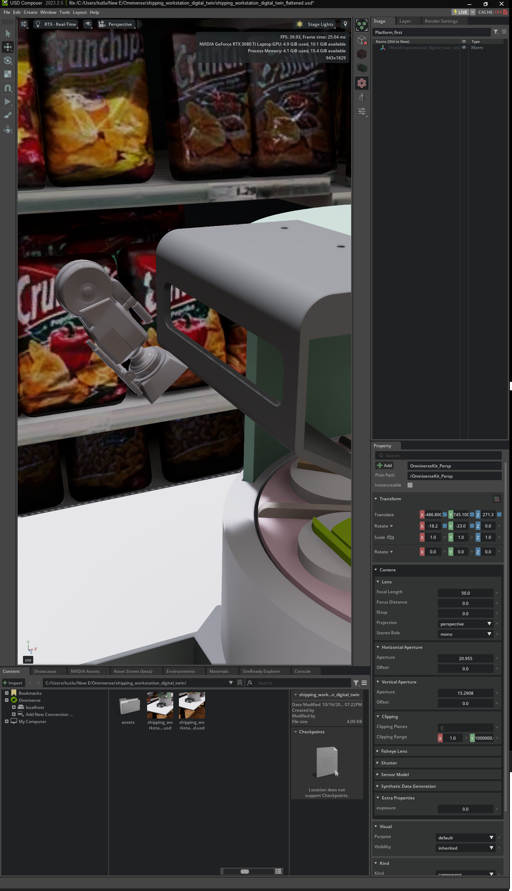The height and width of the screenshot is (891, 512).
Task: Open the Purpose dropdown in Visual section
Action: coord(465,838)
